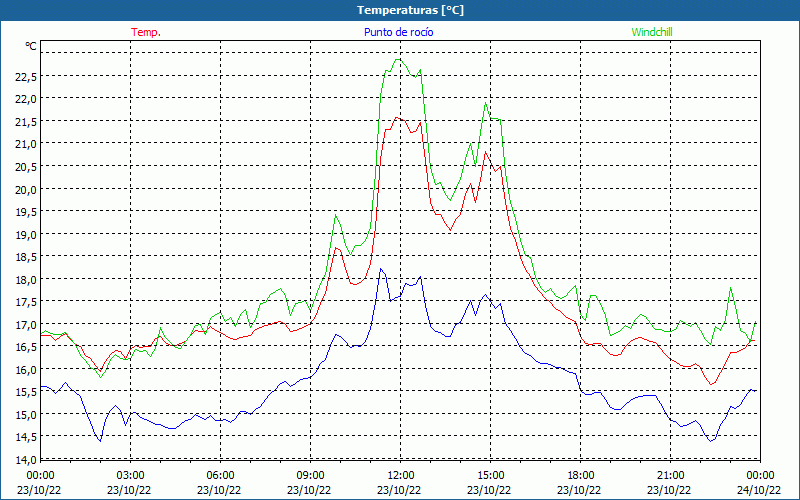This screenshot has width=800, height=500.
Task: Click the green Windchill peak near 12:00
Action: [x=398, y=60]
